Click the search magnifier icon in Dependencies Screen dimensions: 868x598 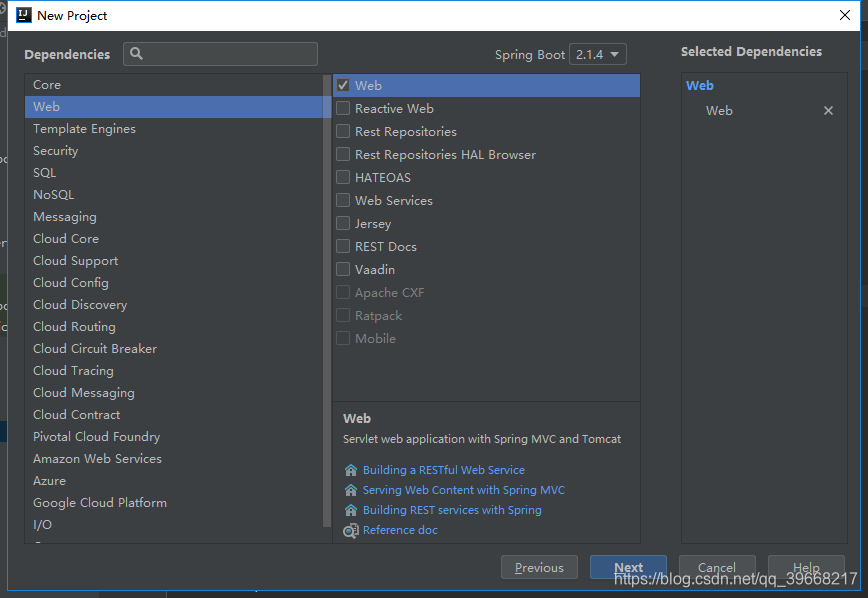(136, 54)
